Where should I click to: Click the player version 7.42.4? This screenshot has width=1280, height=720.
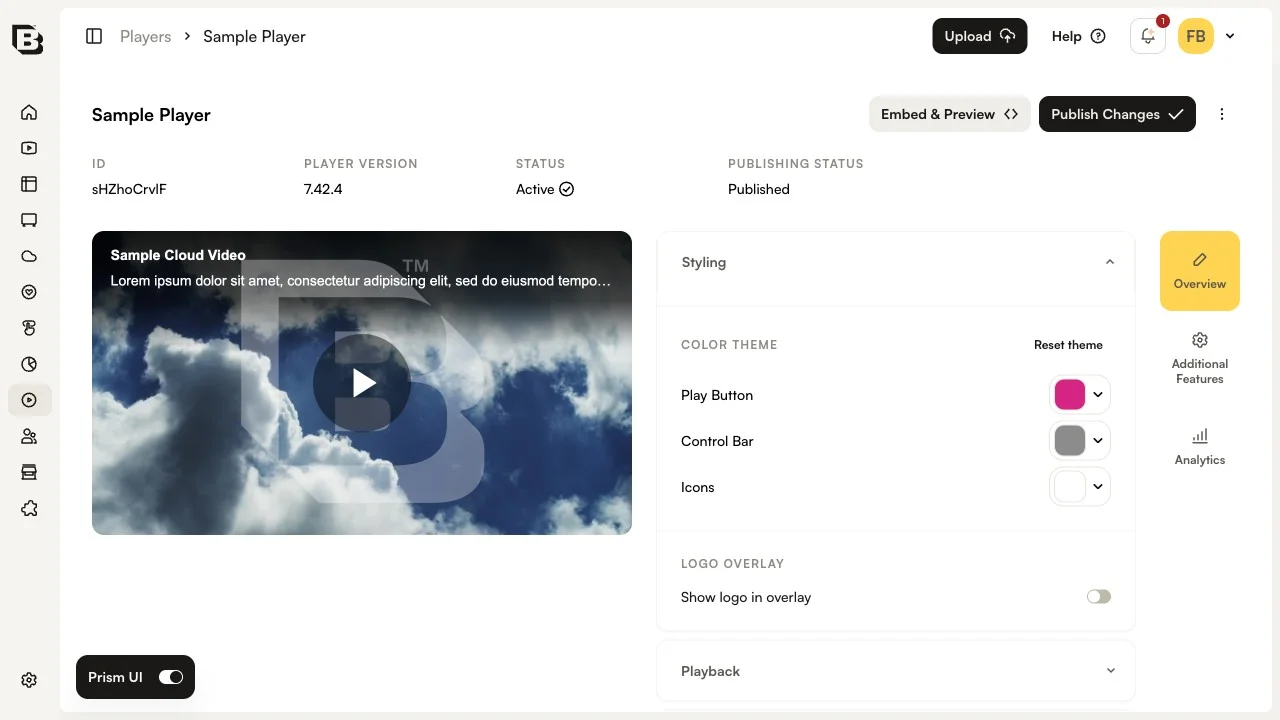[x=323, y=189]
